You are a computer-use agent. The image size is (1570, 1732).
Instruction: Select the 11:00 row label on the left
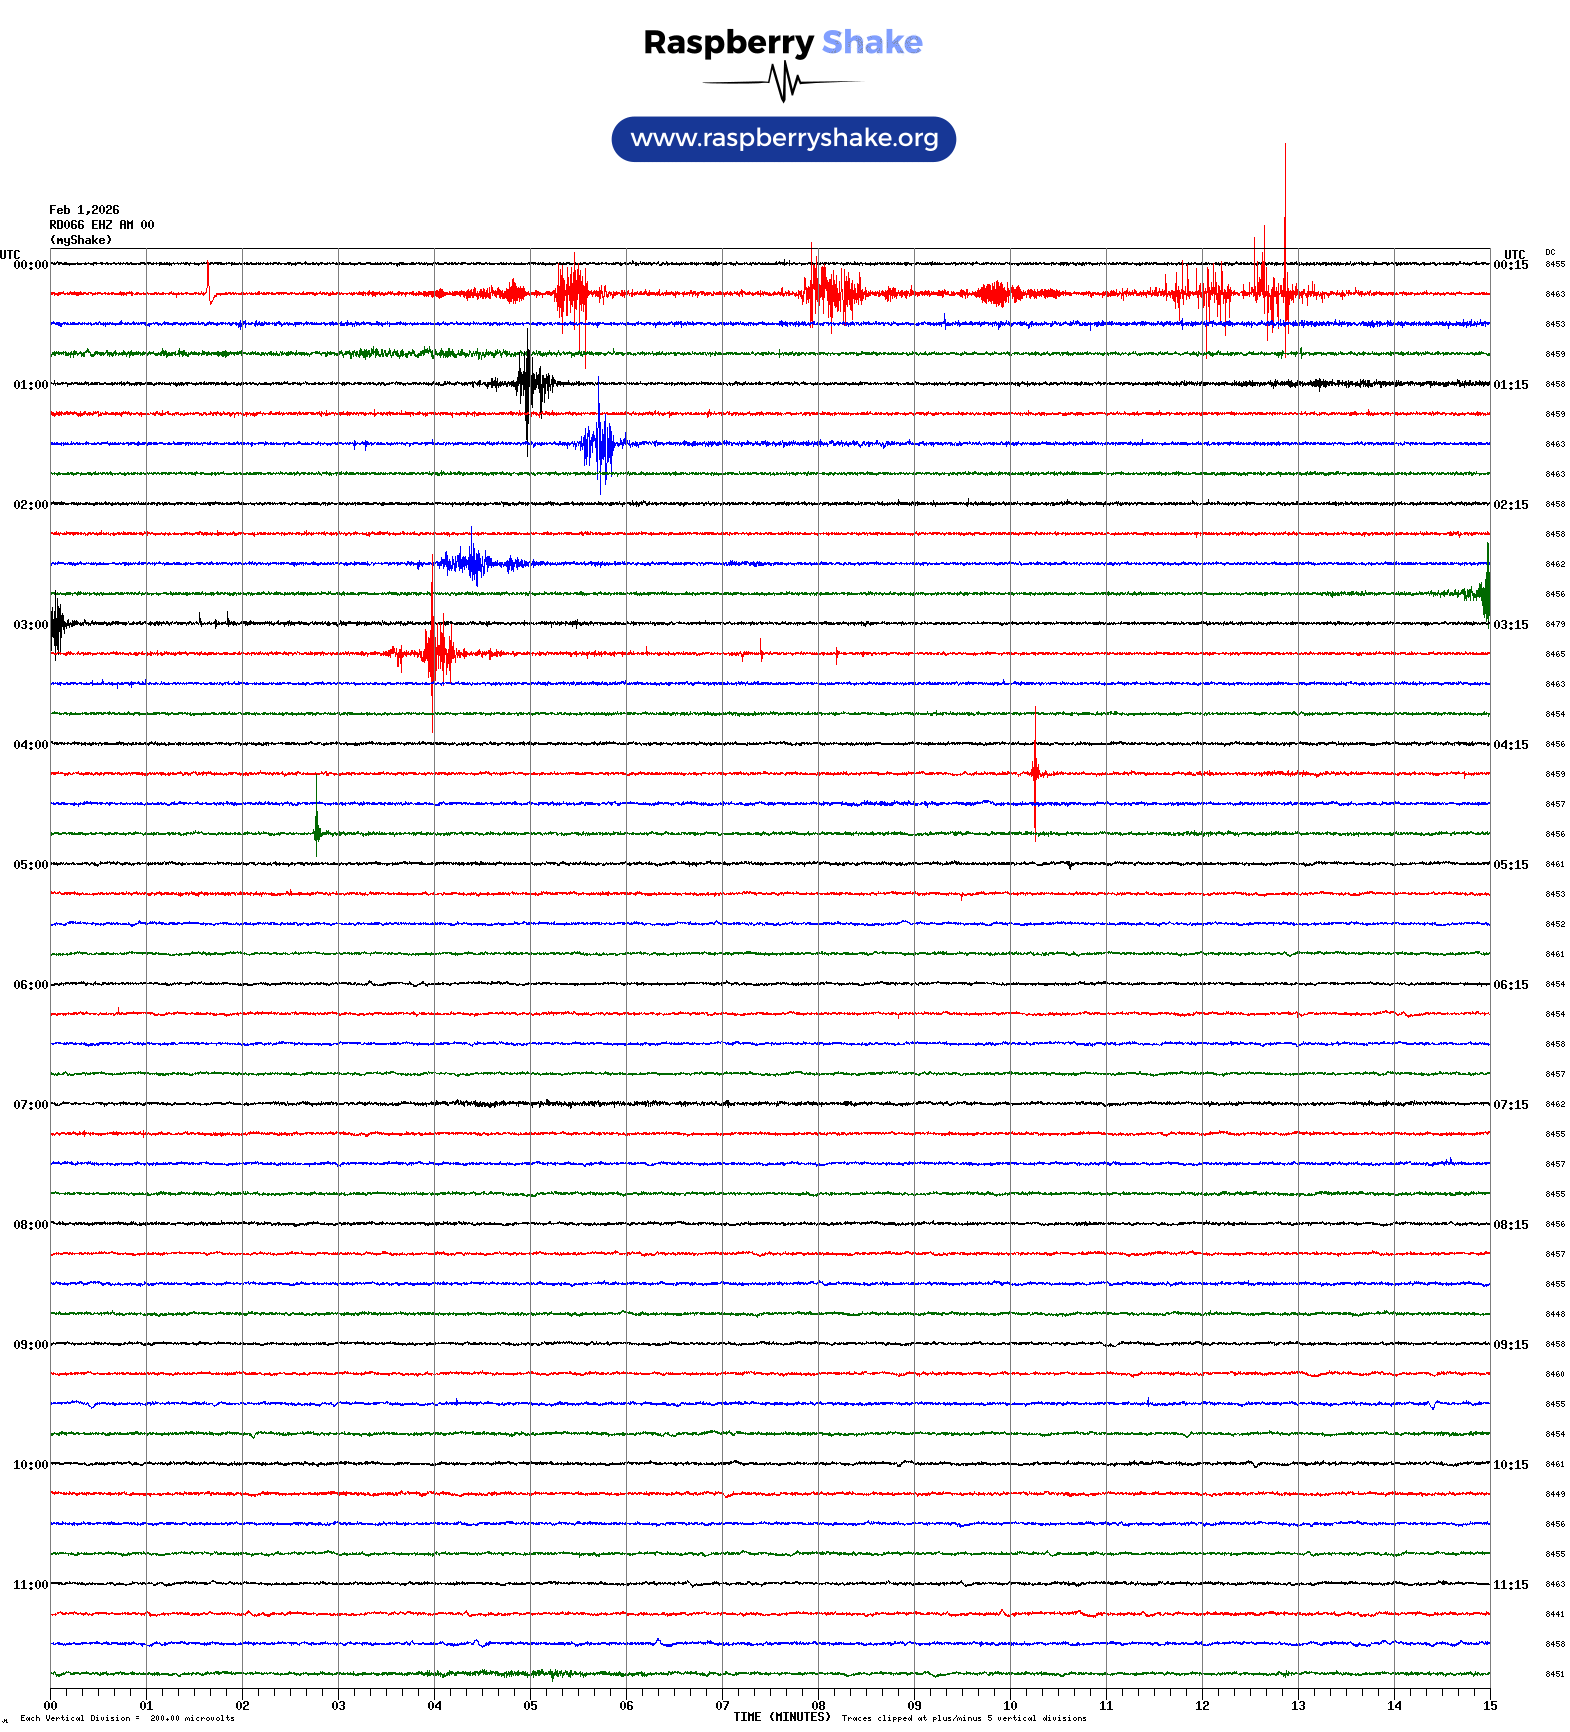tap(30, 1585)
